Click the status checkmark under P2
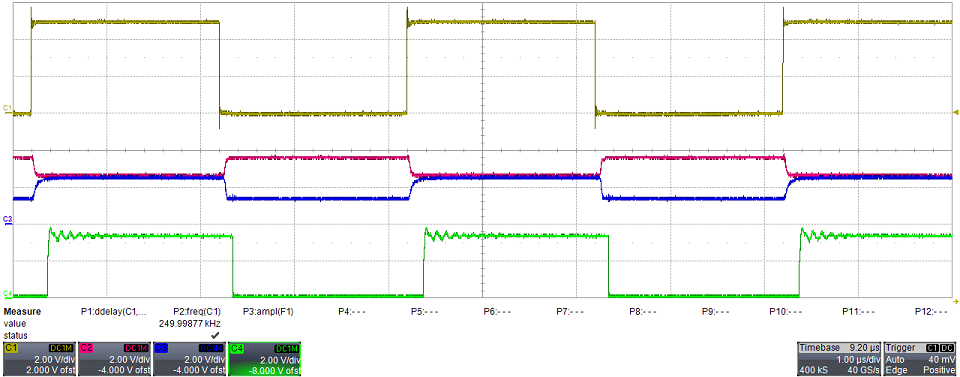Viewport: 960px width, 377px height. [x=215, y=335]
